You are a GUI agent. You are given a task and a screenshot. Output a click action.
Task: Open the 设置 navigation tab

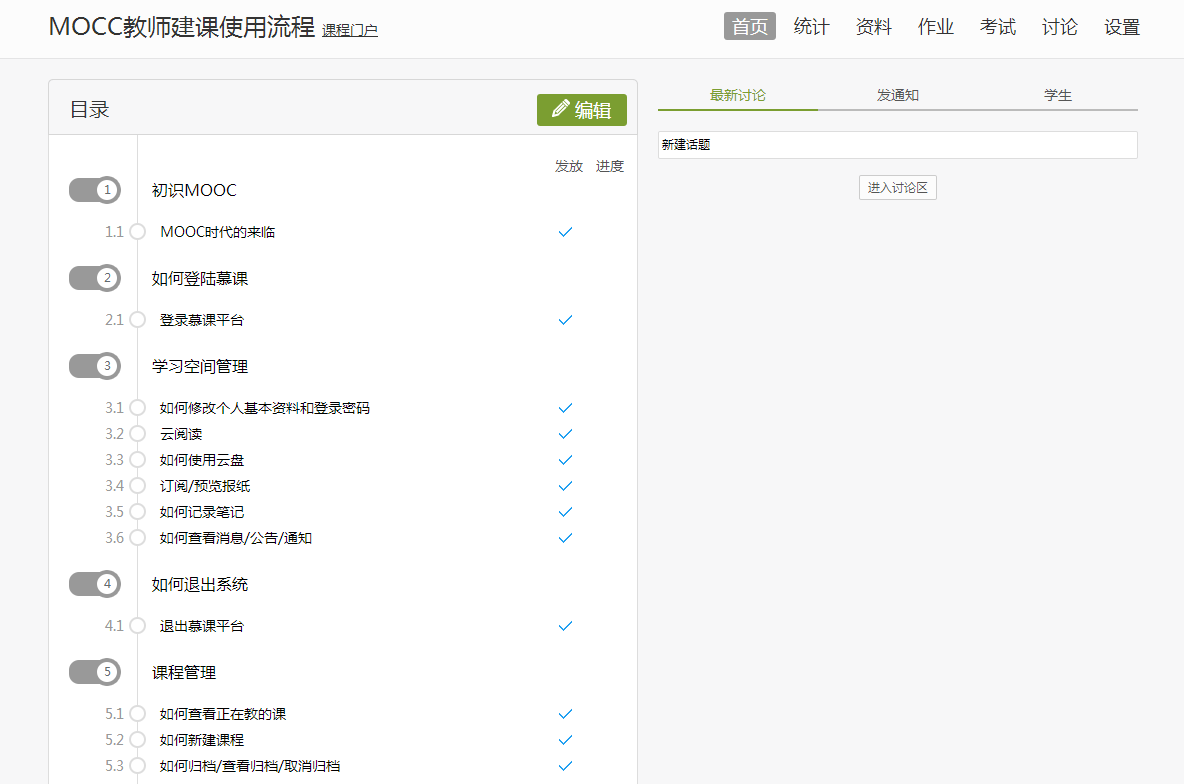pos(1121,26)
